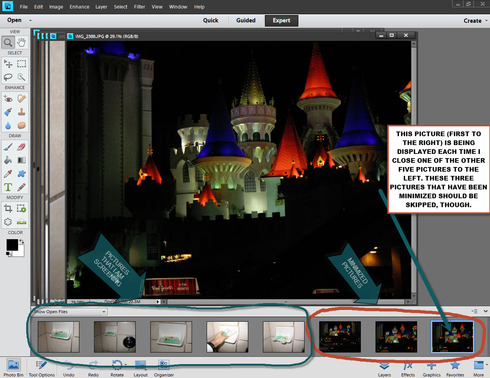Select the Eraser tool

(x=21, y=147)
